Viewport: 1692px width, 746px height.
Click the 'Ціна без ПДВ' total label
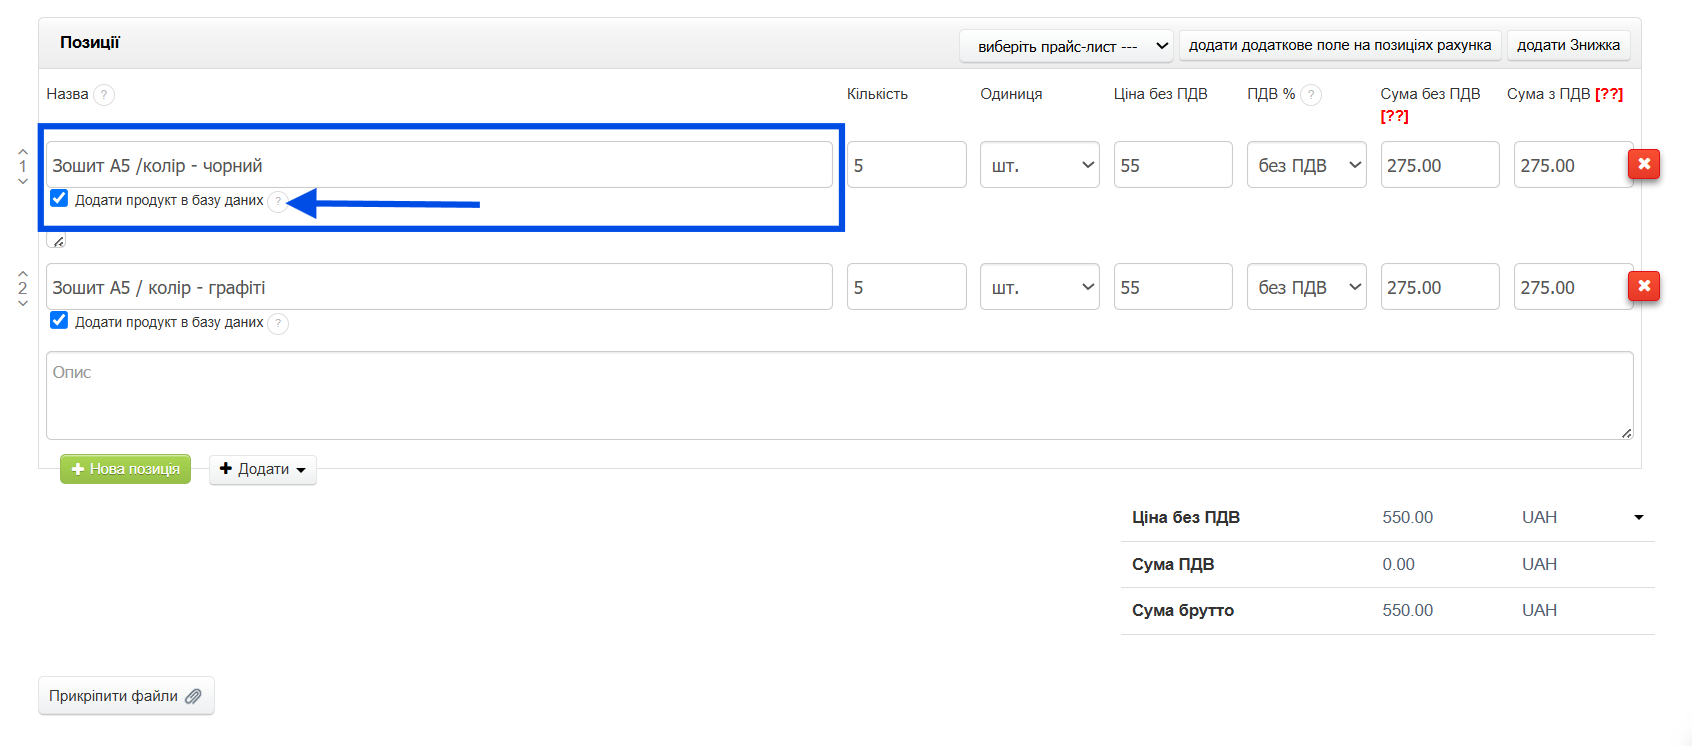pos(1186,517)
